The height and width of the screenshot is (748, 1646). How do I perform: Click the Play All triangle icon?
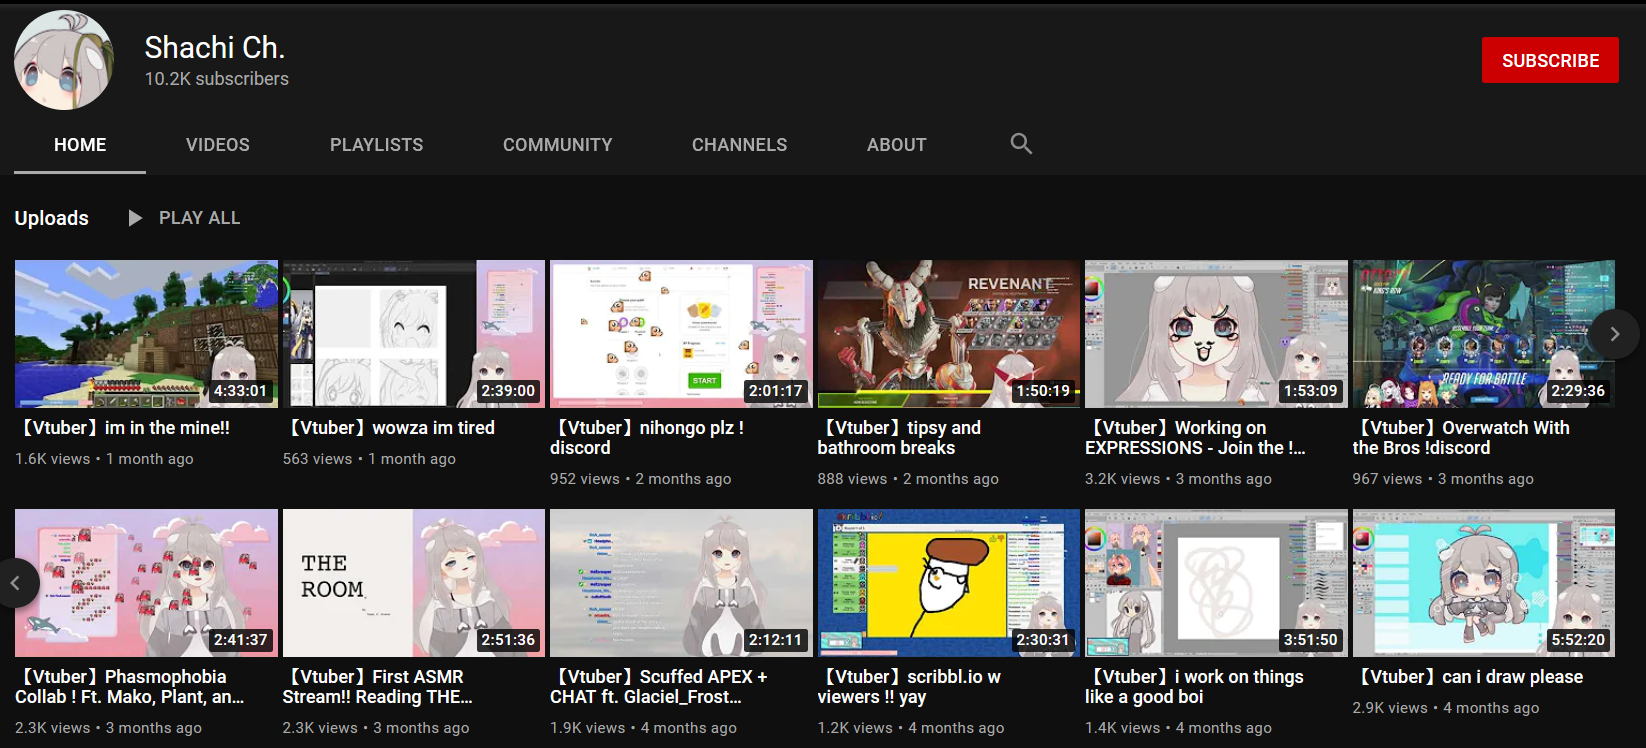point(135,218)
